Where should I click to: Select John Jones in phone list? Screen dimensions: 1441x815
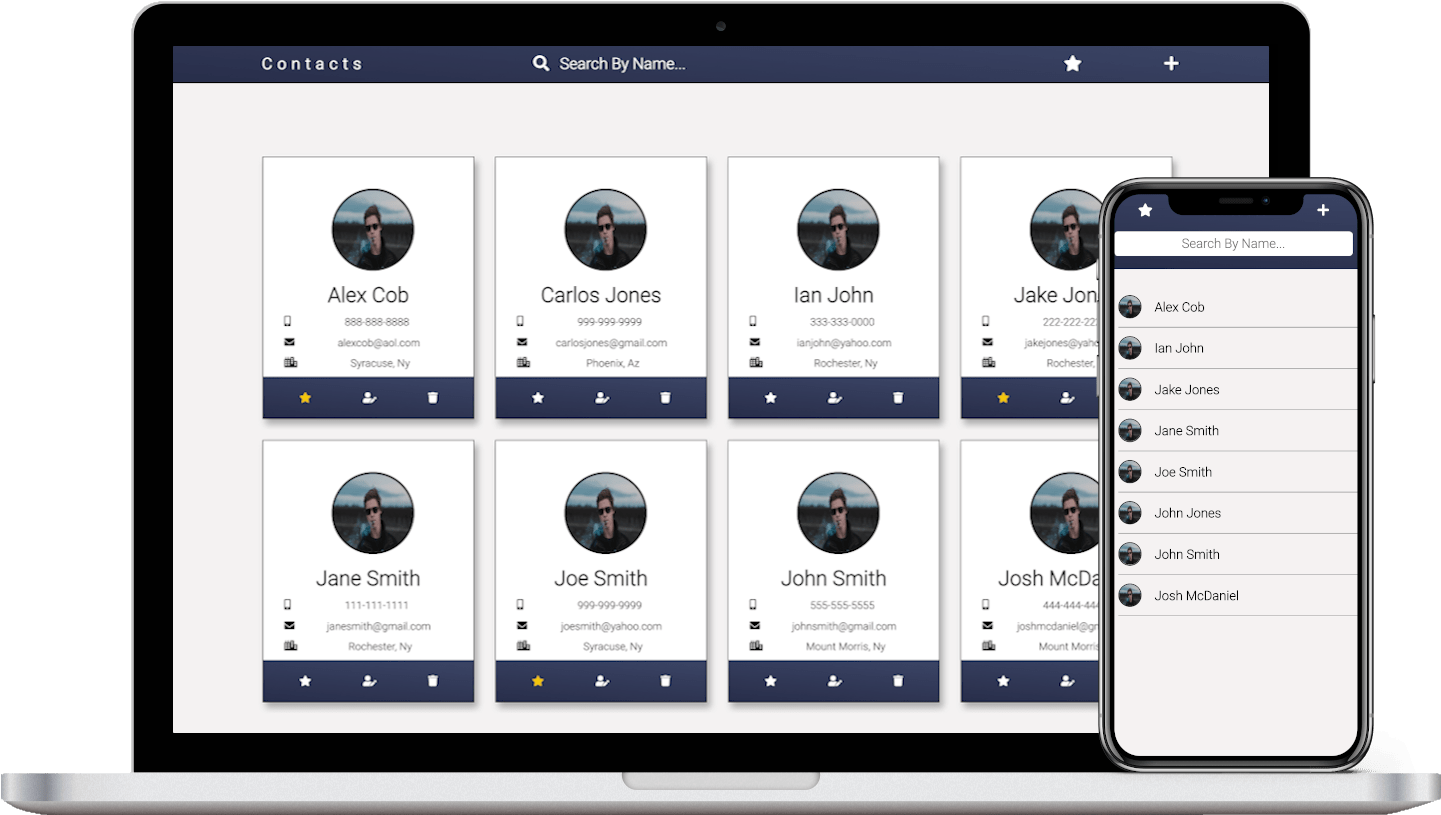[x=1237, y=513]
